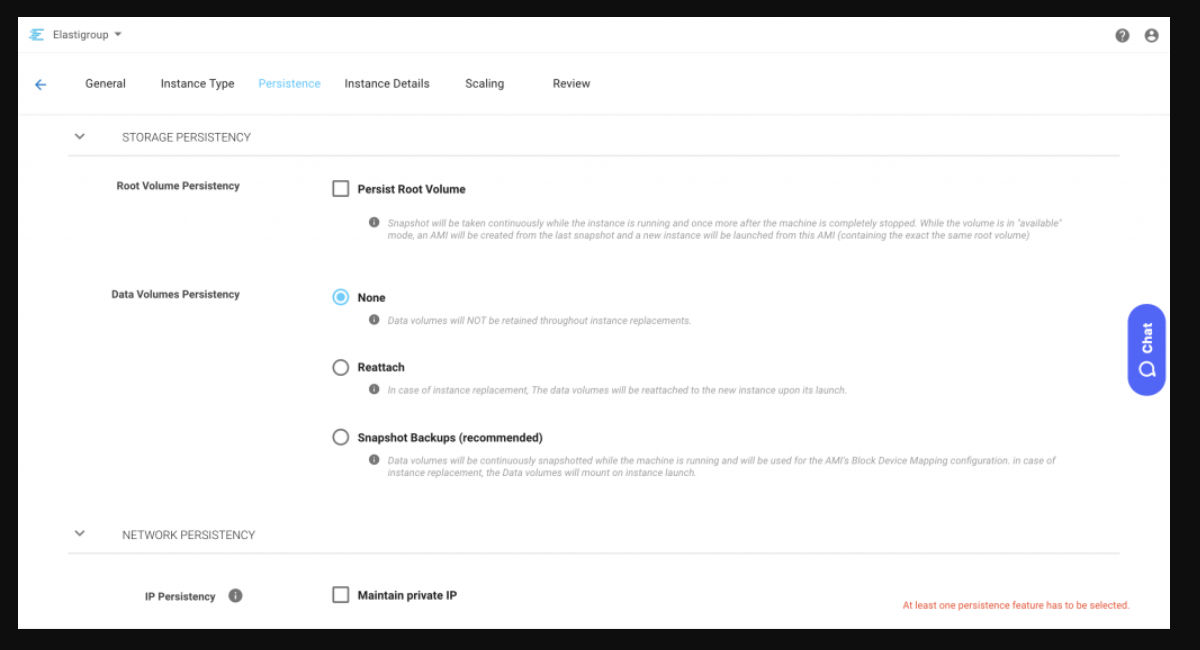The height and width of the screenshot is (650, 1200).
Task: Click the IP Persistency info icon
Action: click(235, 596)
